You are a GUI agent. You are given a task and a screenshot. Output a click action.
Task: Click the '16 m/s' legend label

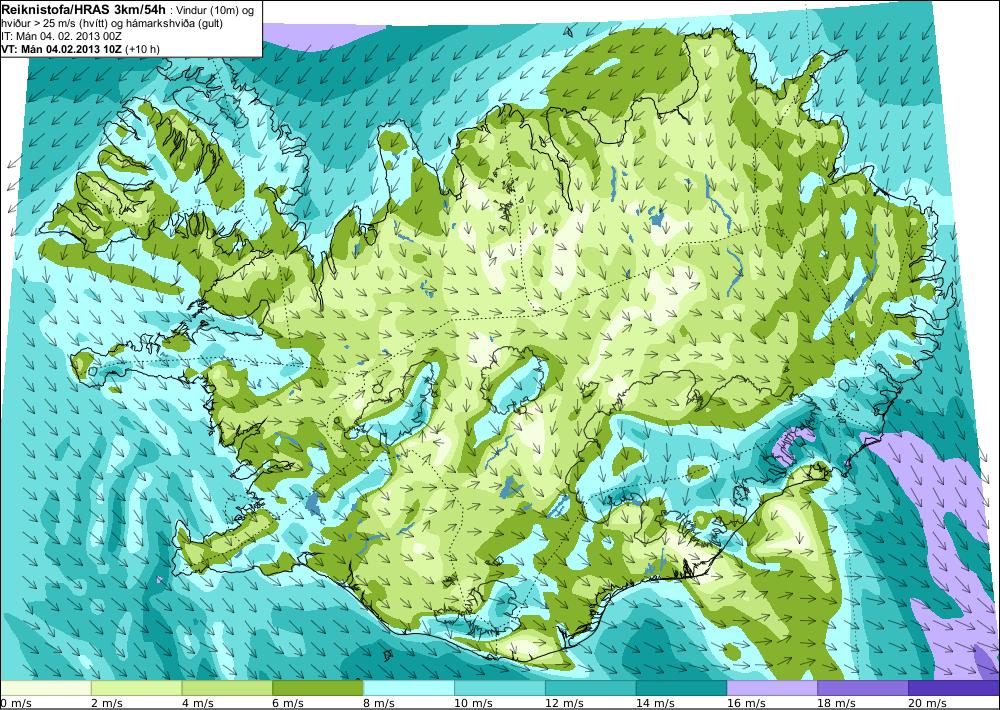747,703
